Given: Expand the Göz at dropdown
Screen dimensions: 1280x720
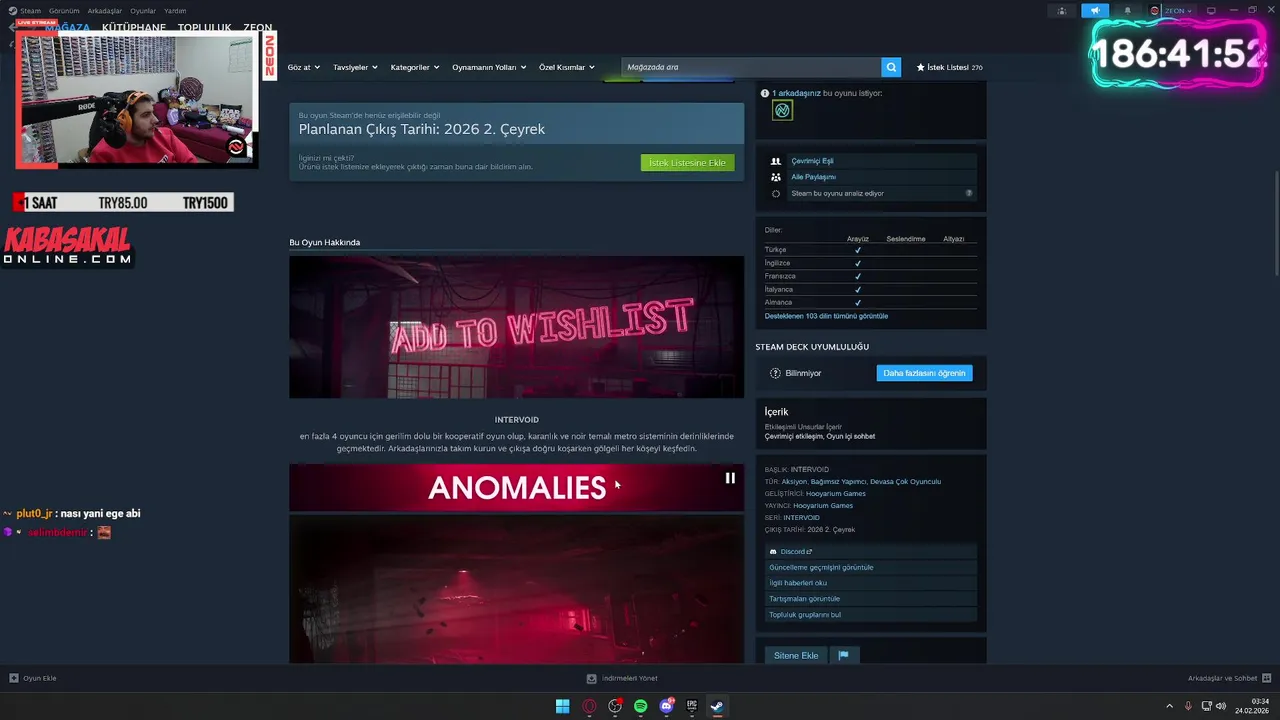Looking at the screenshot, I should [x=304, y=67].
